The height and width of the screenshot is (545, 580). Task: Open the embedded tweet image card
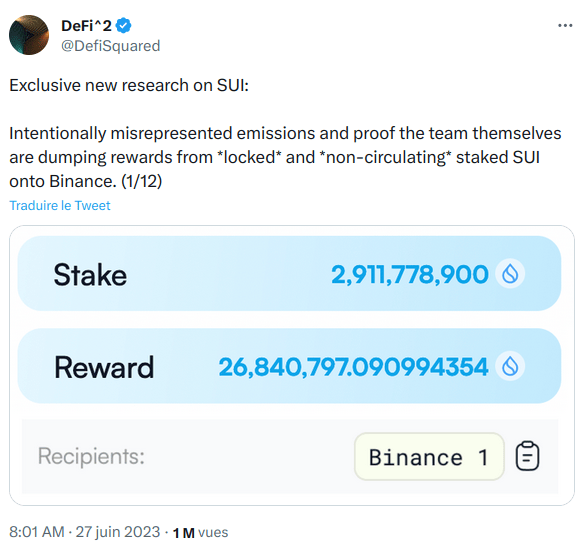click(291, 365)
